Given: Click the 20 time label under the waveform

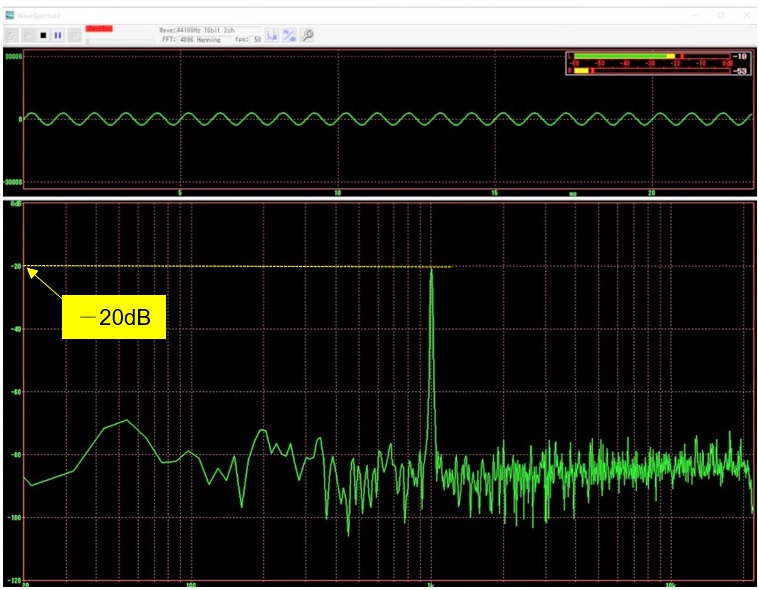Looking at the screenshot, I should pos(652,193).
